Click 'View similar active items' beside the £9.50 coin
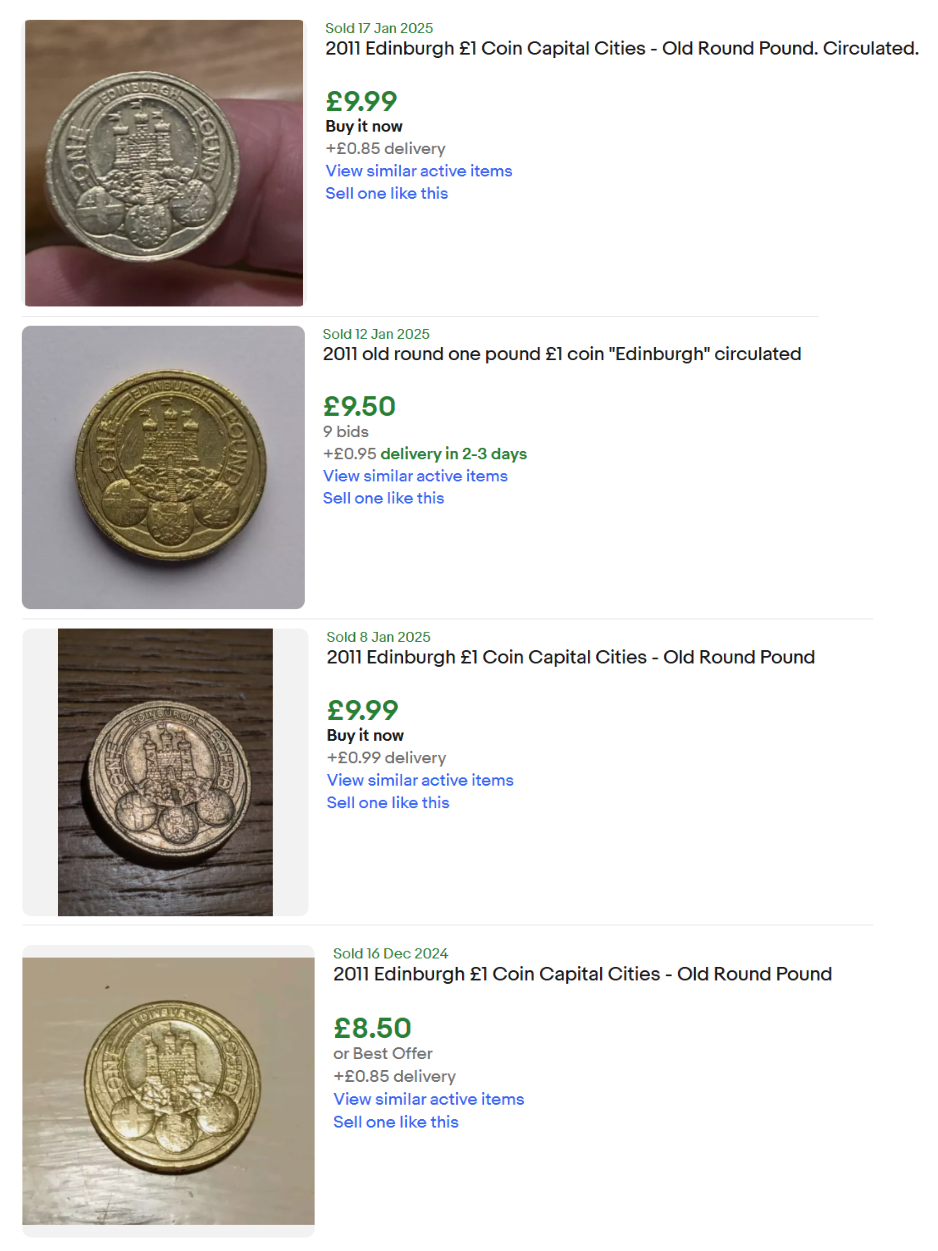The height and width of the screenshot is (1251, 938). pos(415,476)
